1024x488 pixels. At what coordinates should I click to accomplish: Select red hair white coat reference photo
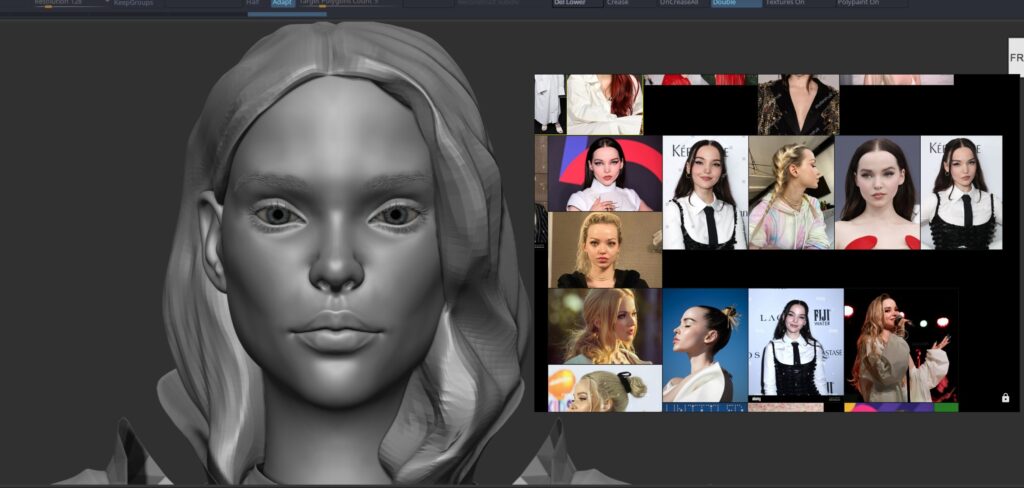(605, 105)
